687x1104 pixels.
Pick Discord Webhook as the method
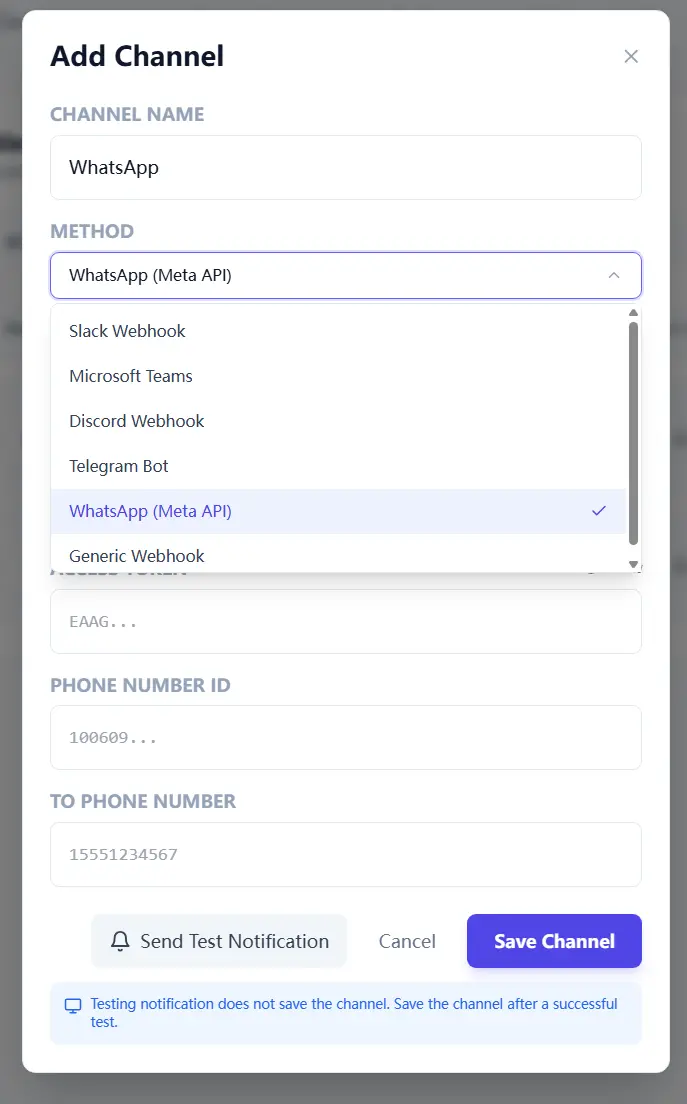click(x=339, y=421)
